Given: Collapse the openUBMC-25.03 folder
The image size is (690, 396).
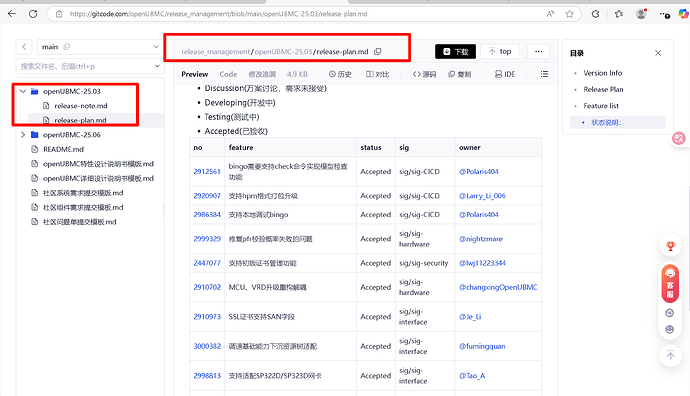Looking at the screenshot, I should [23, 91].
